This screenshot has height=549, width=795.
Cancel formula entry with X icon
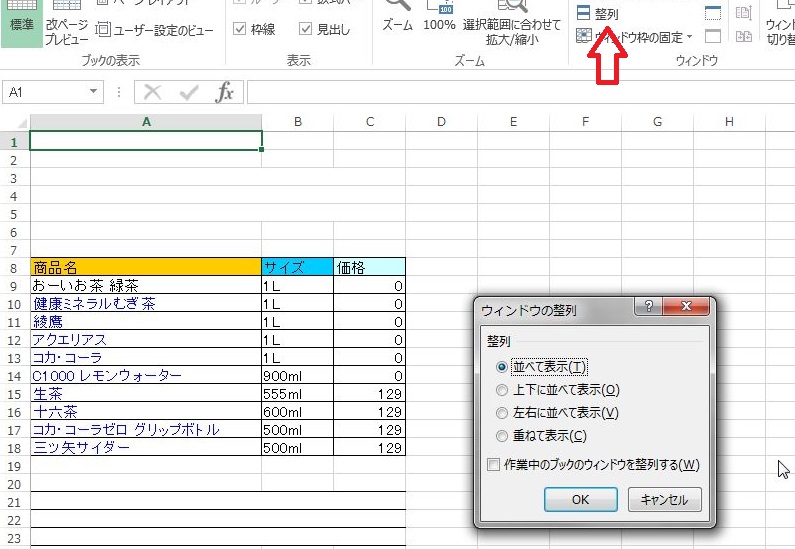click(x=152, y=92)
